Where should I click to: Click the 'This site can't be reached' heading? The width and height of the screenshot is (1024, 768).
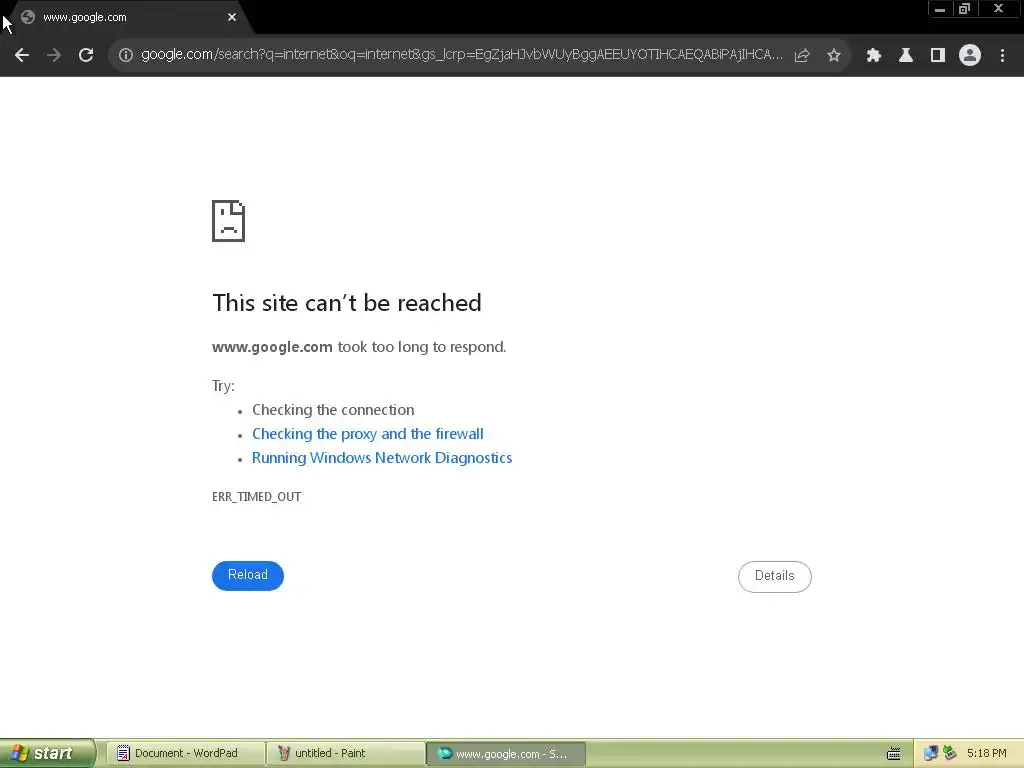click(347, 303)
